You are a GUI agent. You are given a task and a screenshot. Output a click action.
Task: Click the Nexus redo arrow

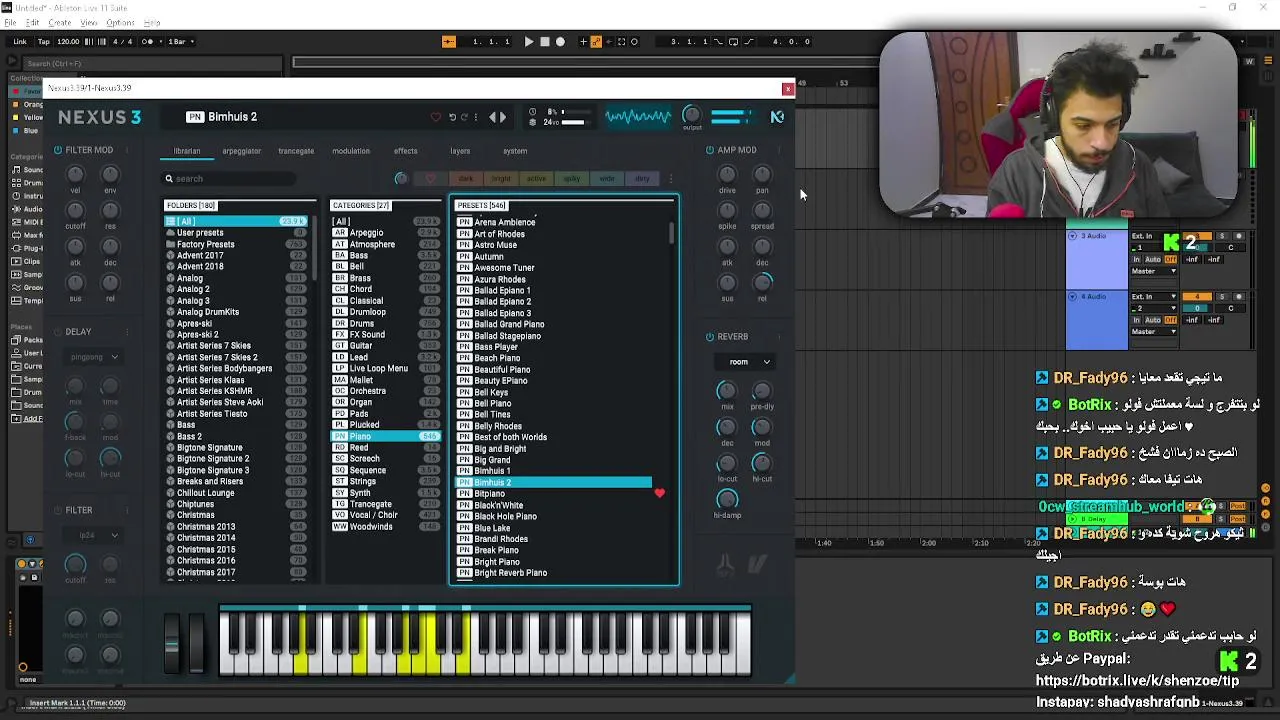pyautogui.click(x=465, y=117)
